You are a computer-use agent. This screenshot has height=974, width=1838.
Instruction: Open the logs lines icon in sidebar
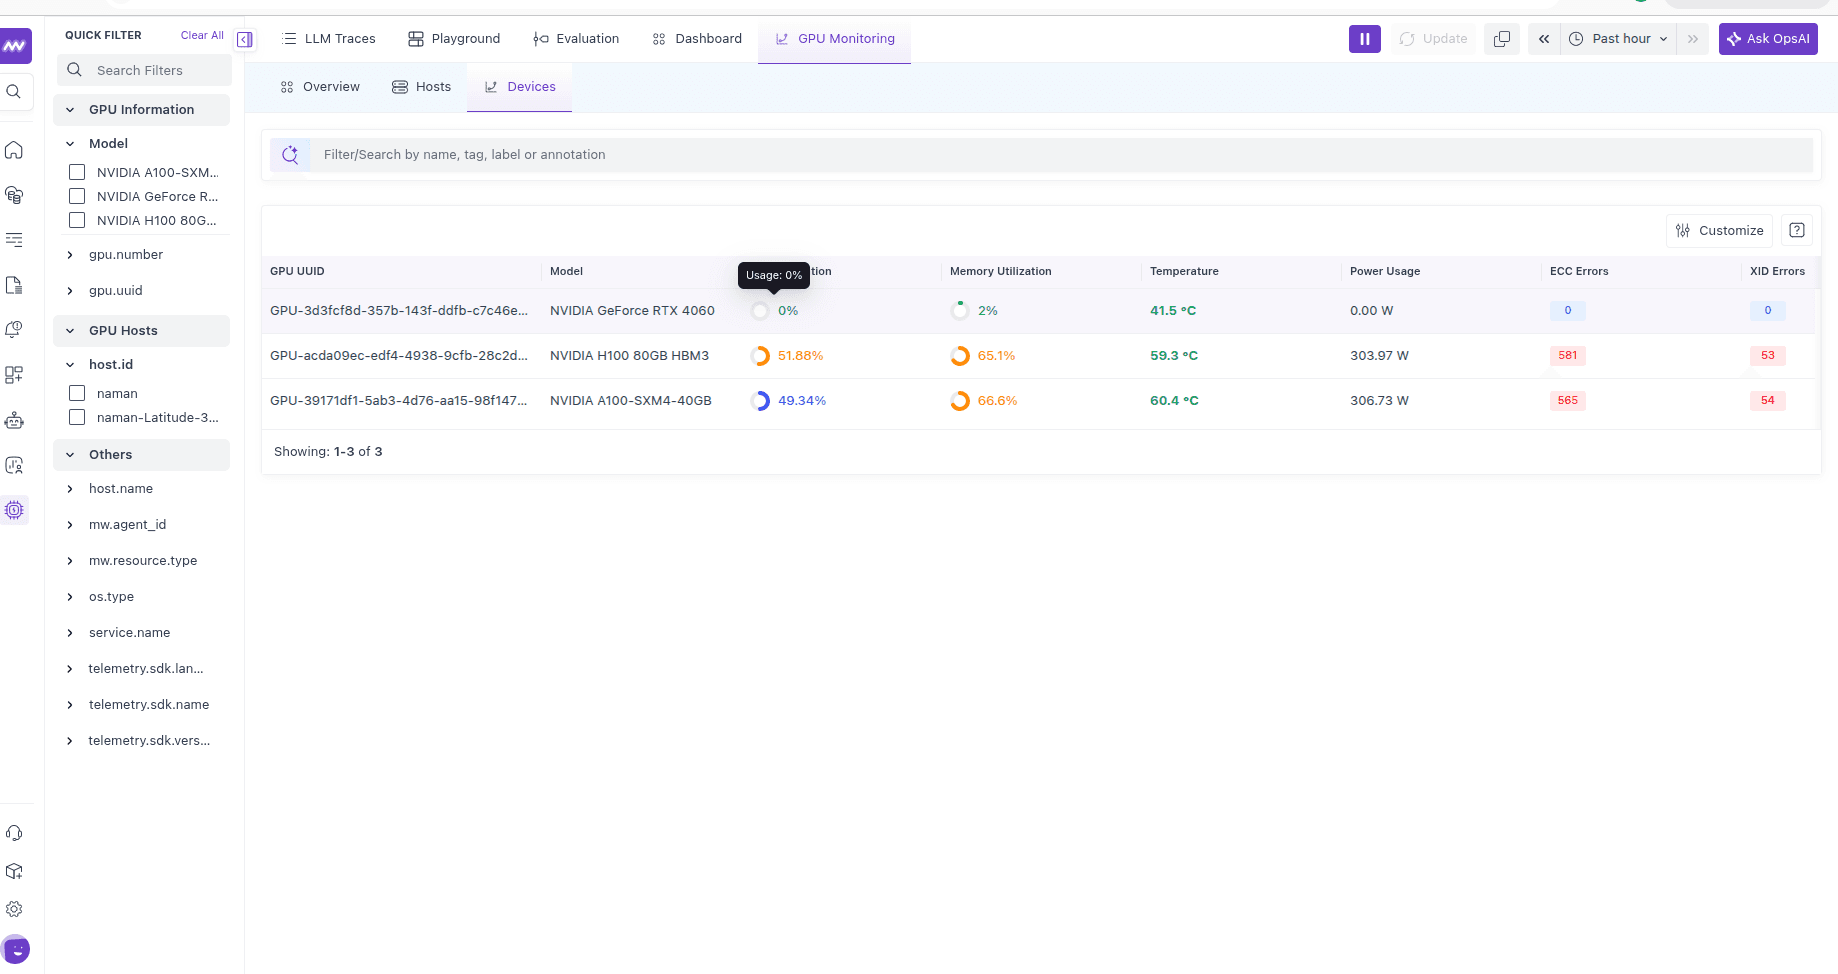(14, 240)
